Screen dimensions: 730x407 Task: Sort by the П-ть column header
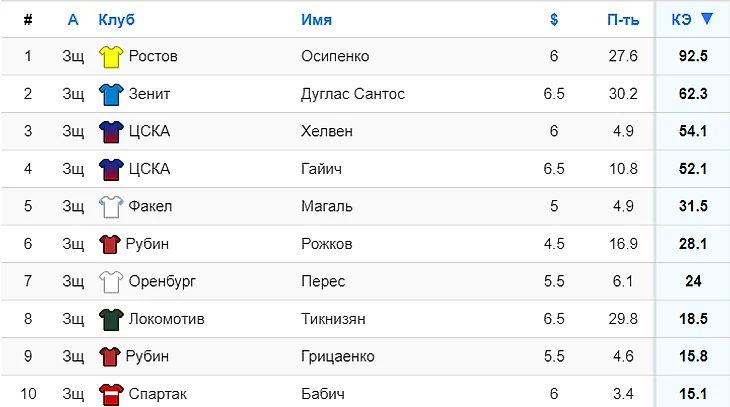point(622,19)
